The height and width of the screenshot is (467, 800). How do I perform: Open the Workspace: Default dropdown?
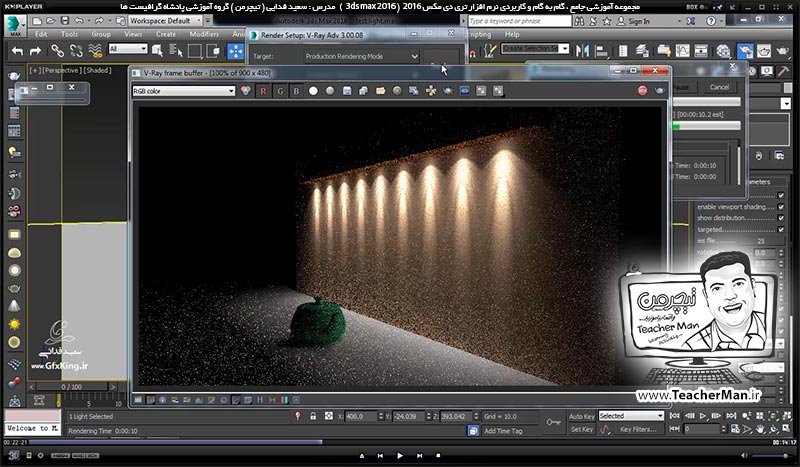click(x=165, y=21)
